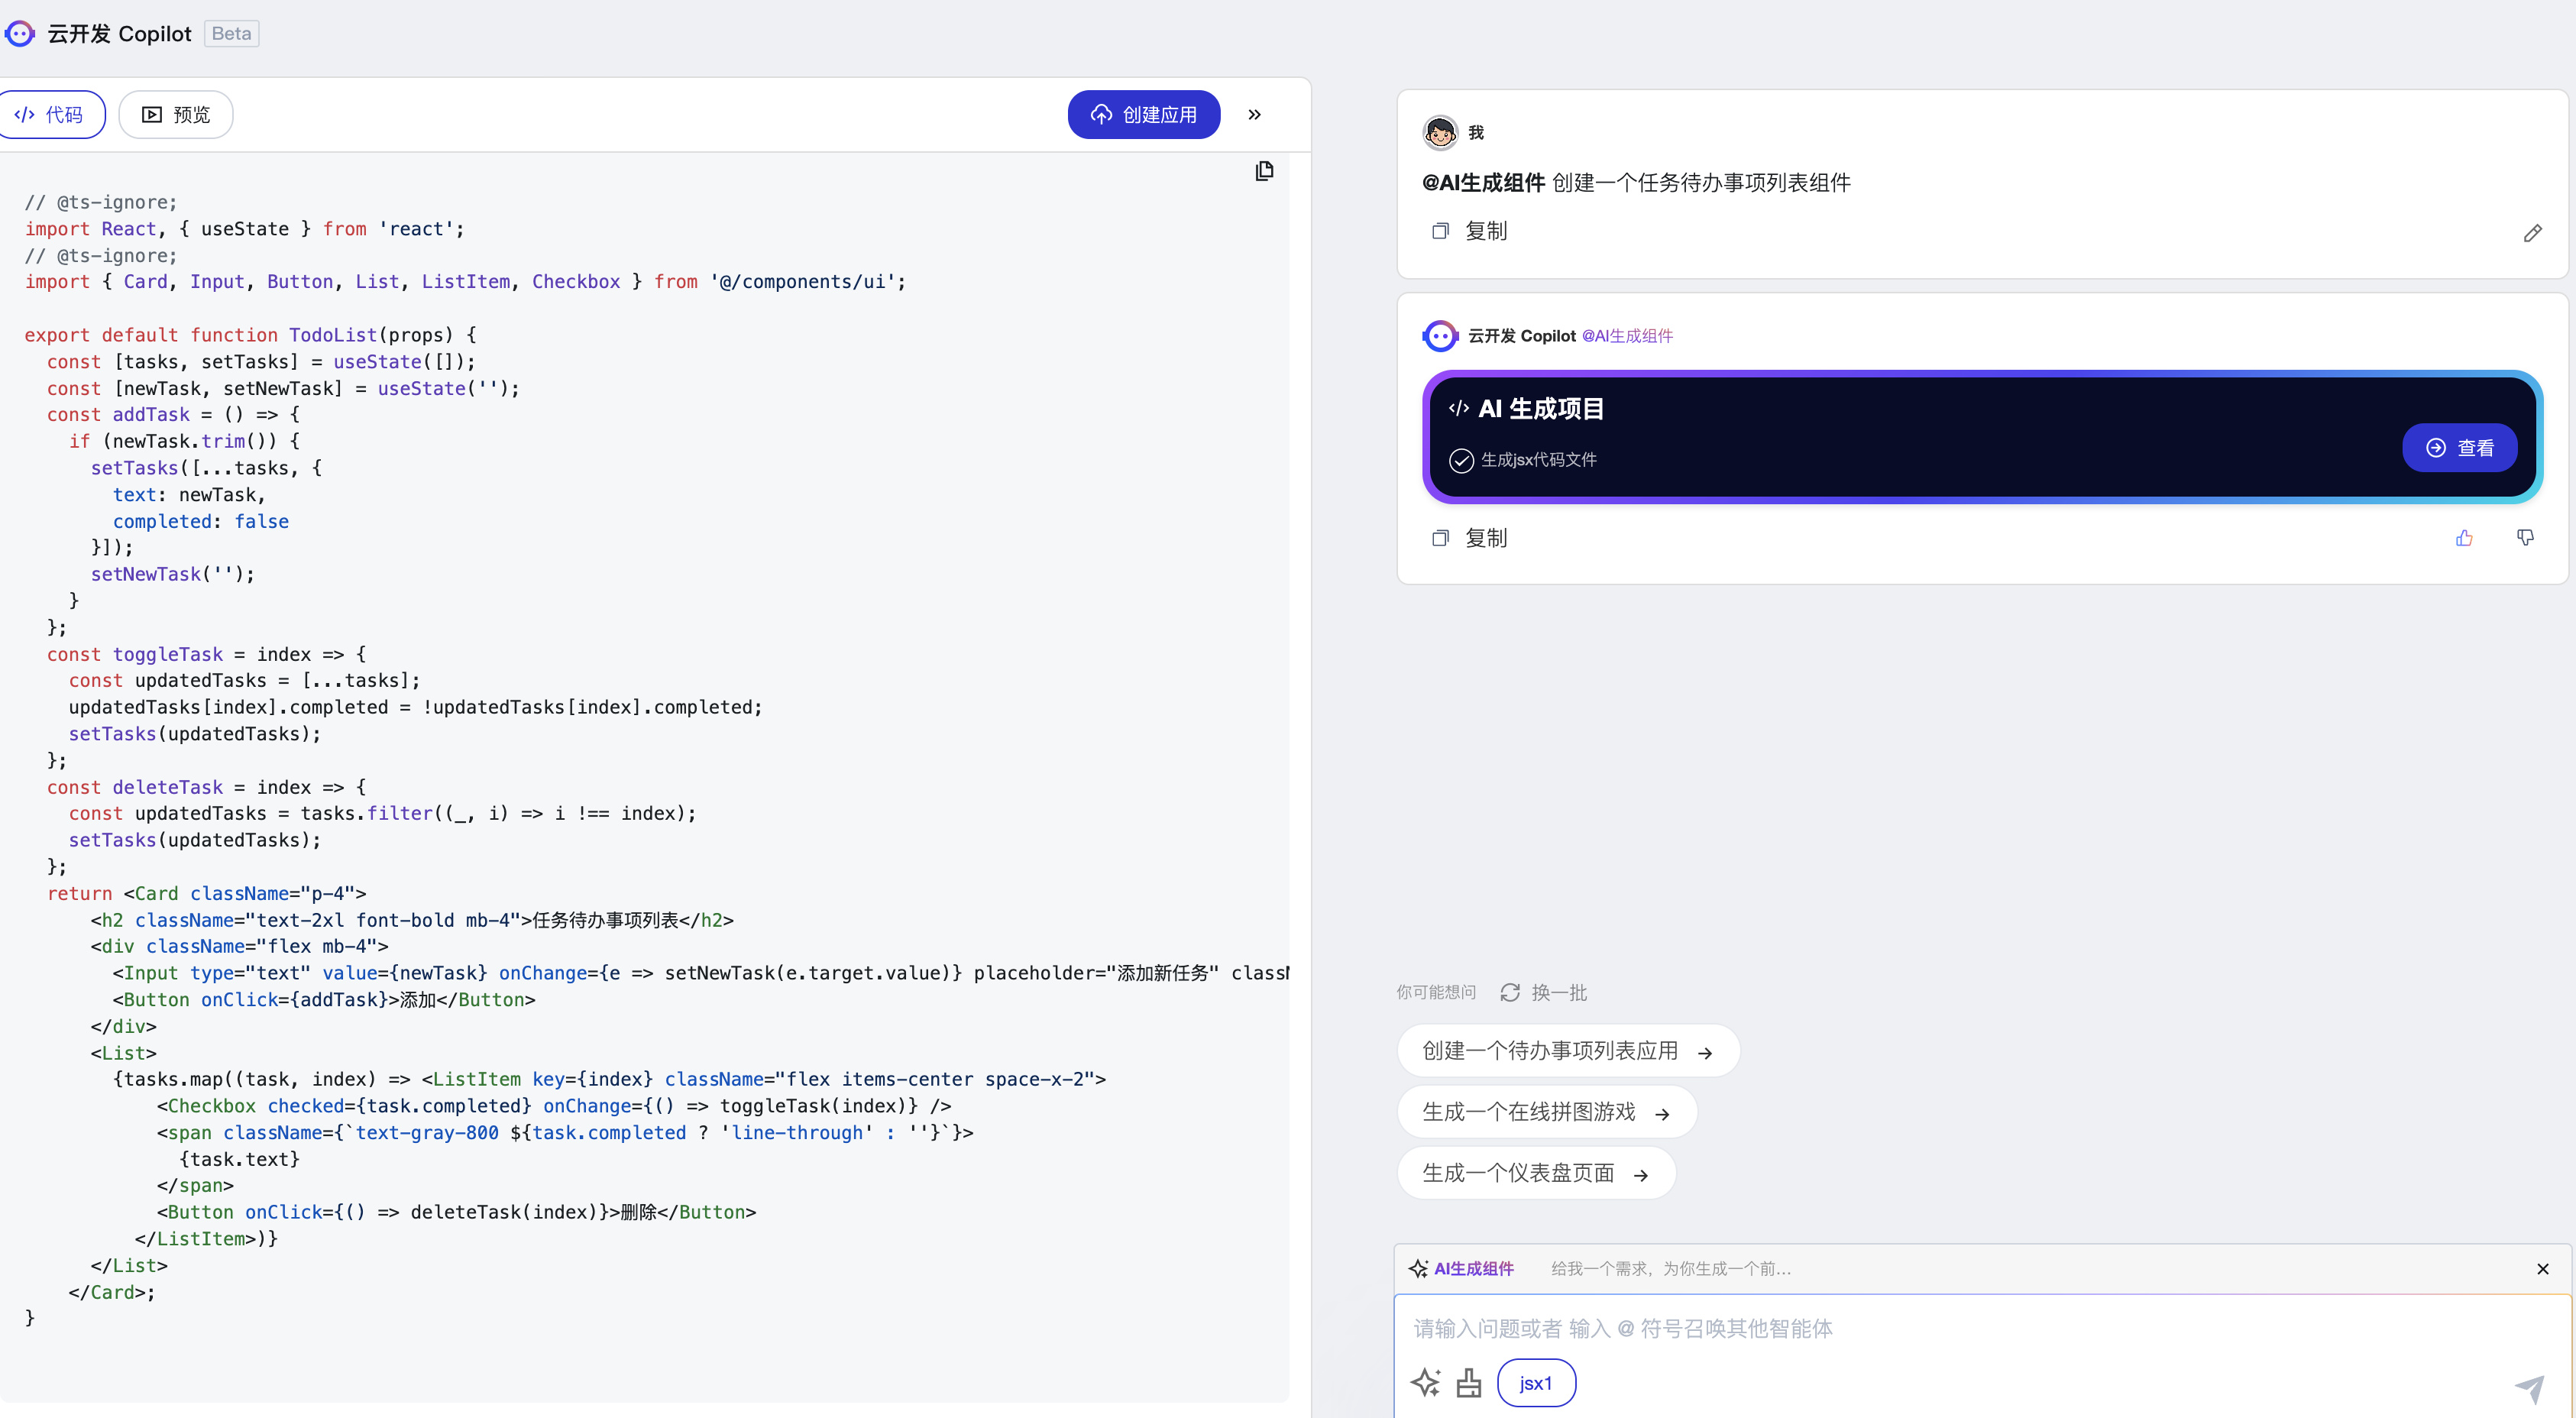Click the sparkle magic icon in input bar
This screenshot has height=1418, width=2576.
(1426, 1383)
